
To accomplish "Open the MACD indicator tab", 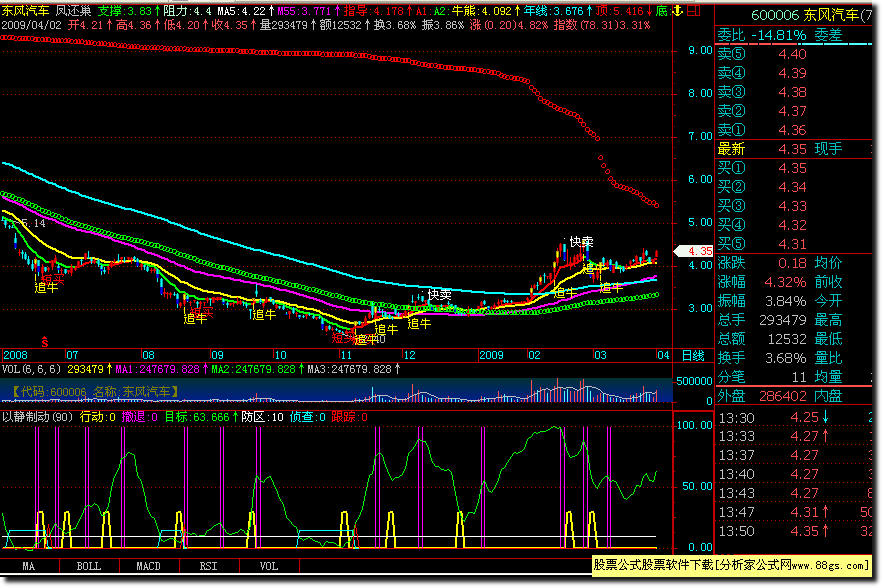I will (149, 565).
